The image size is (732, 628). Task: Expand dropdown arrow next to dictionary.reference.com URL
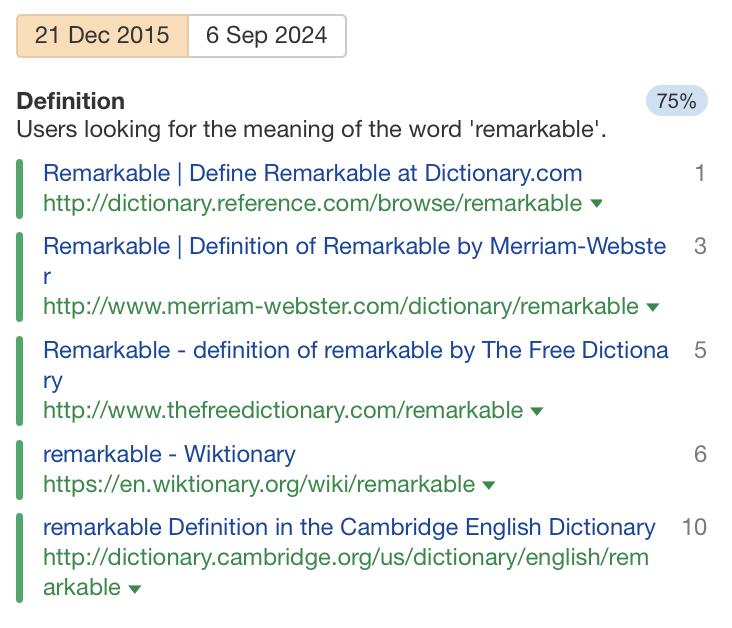[597, 204]
